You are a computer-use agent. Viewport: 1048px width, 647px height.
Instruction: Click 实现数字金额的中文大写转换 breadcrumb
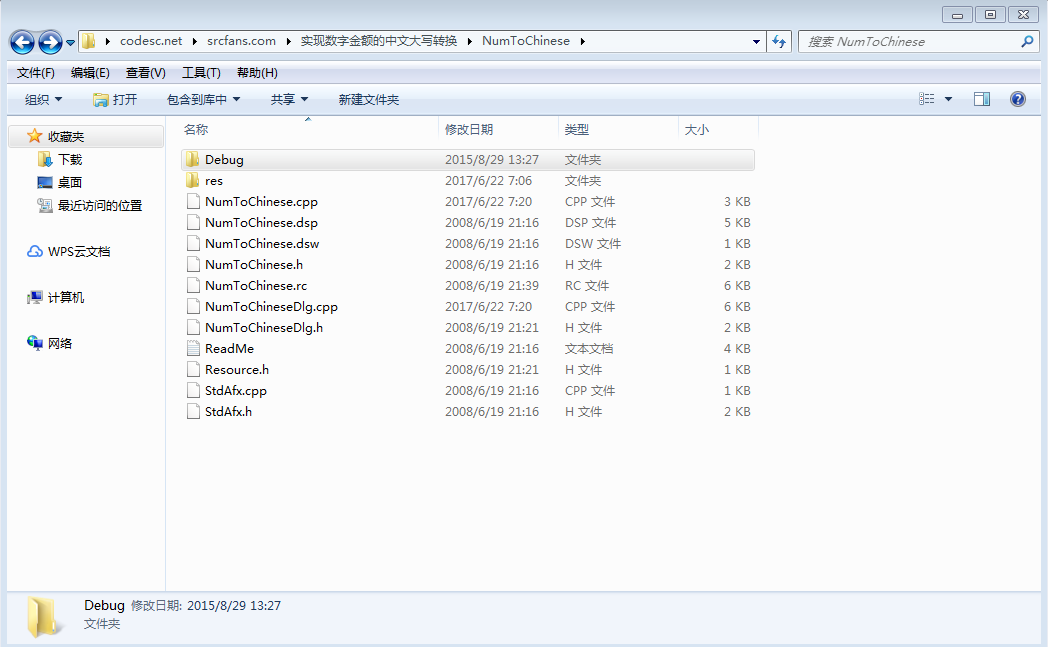click(x=379, y=41)
